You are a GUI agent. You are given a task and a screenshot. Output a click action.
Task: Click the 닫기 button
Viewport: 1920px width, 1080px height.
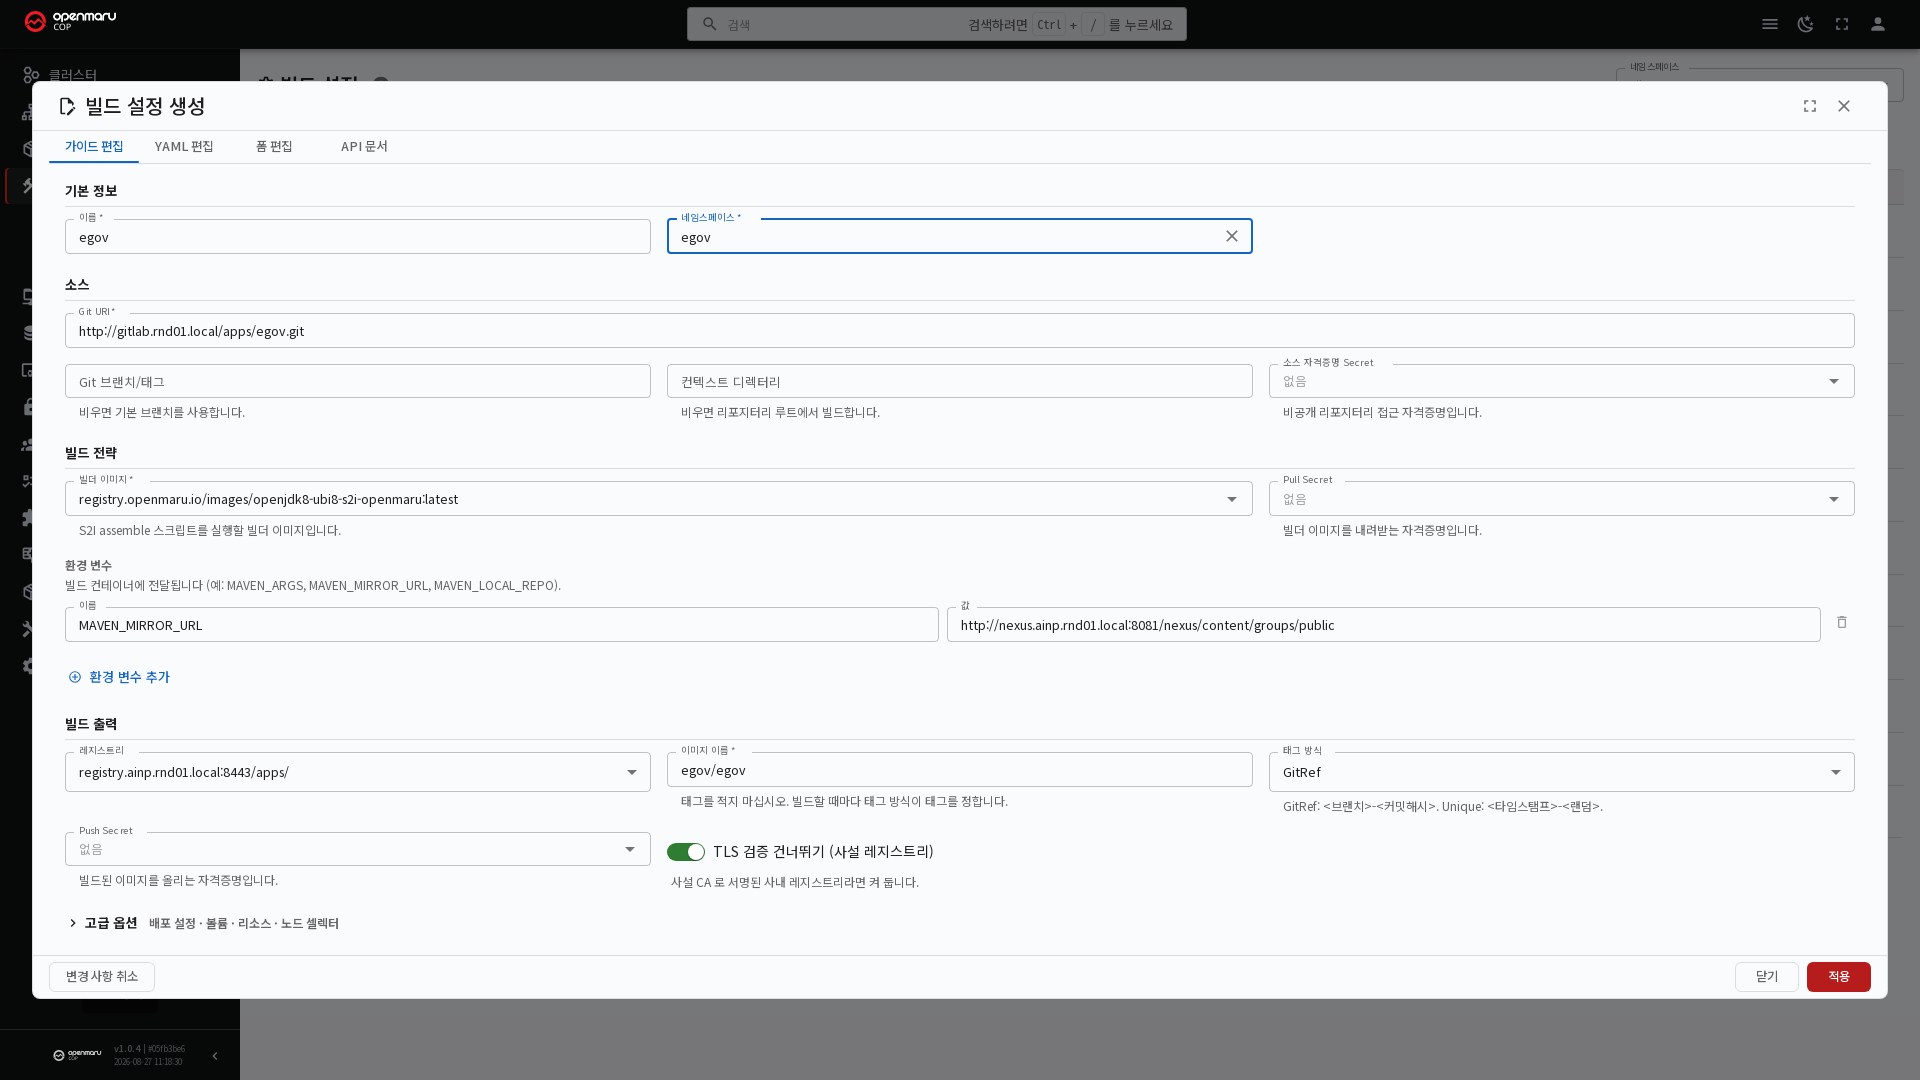[1767, 977]
